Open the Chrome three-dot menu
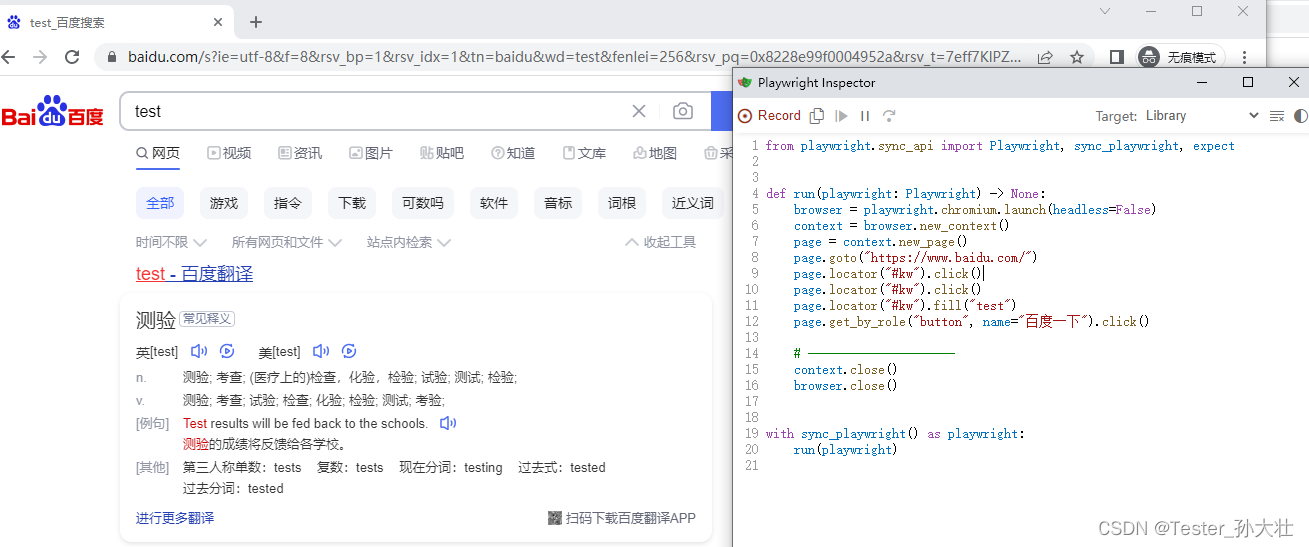Screen dimensions: 1309x547 pos(1244,57)
